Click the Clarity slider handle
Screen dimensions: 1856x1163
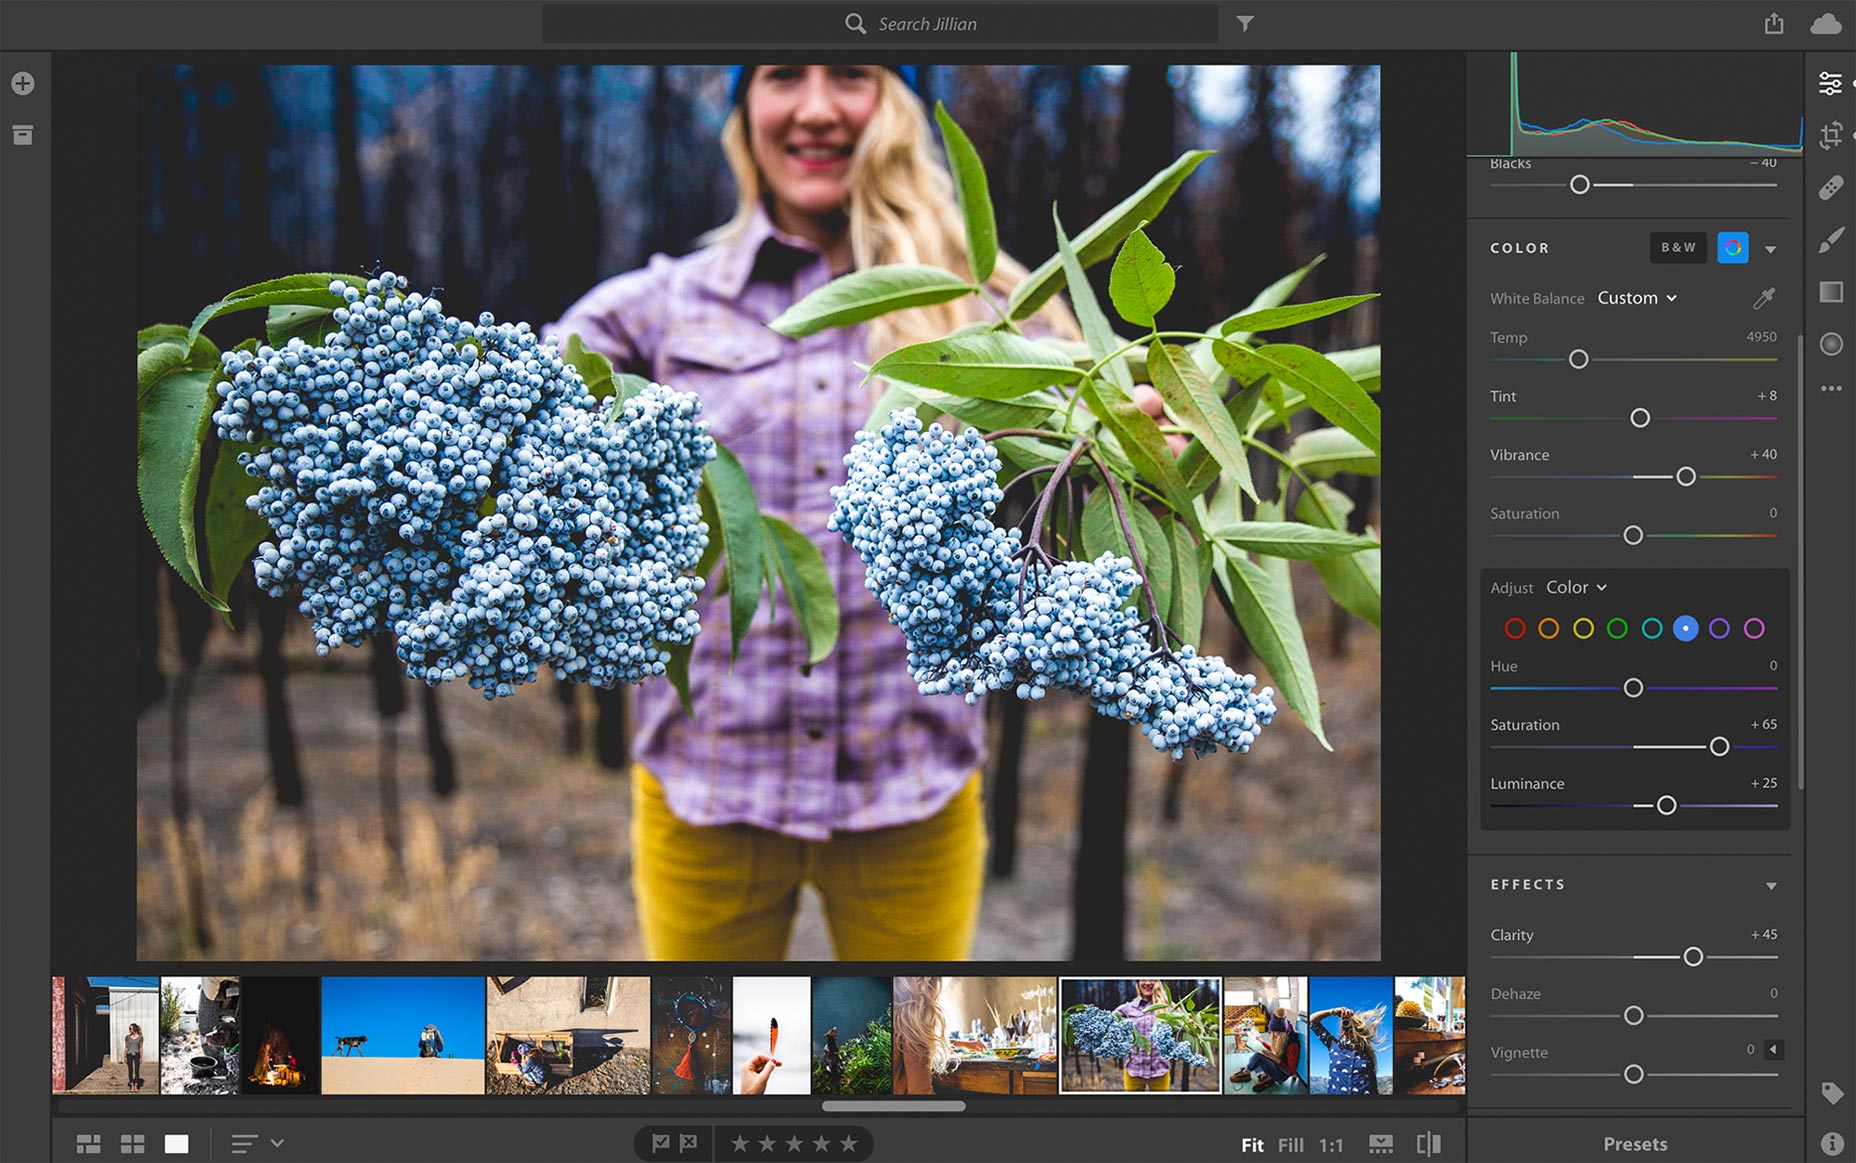point(1693,957)
